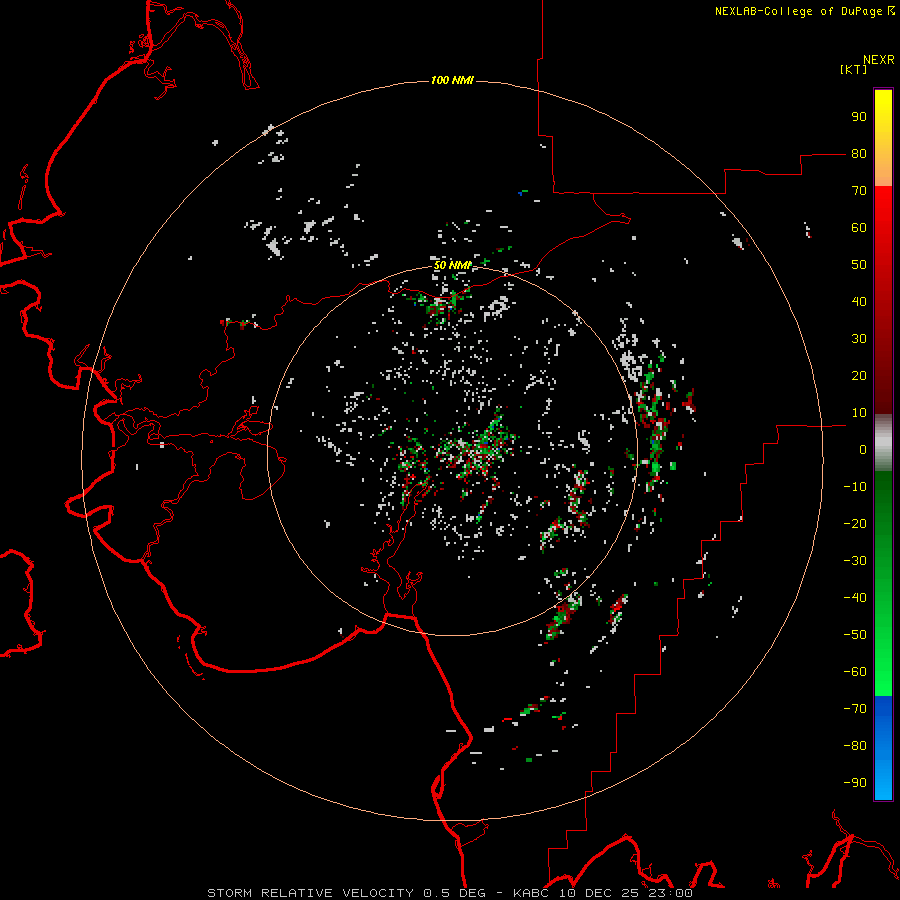Screen dimensions: 900x900
Task: Click the 20 value on velocity scale
Action: (x=859, y=376)
